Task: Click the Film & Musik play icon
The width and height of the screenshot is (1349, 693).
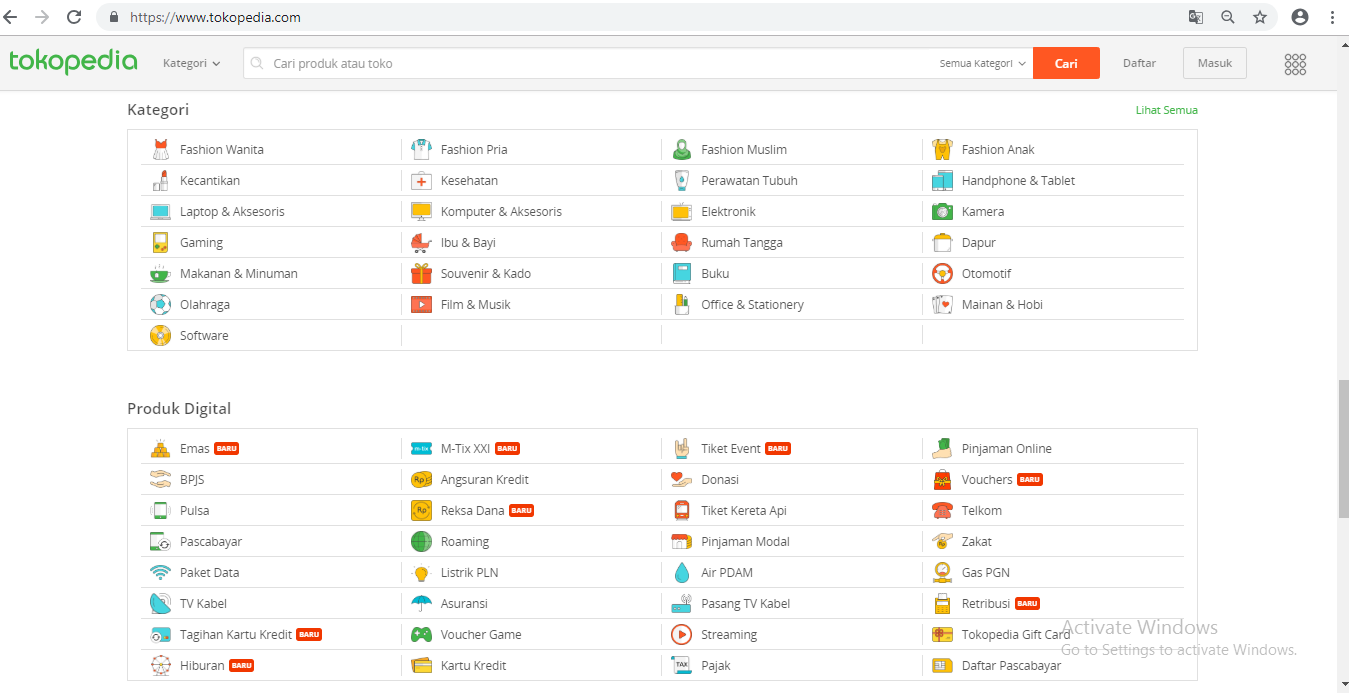Action: coord(421,305)
